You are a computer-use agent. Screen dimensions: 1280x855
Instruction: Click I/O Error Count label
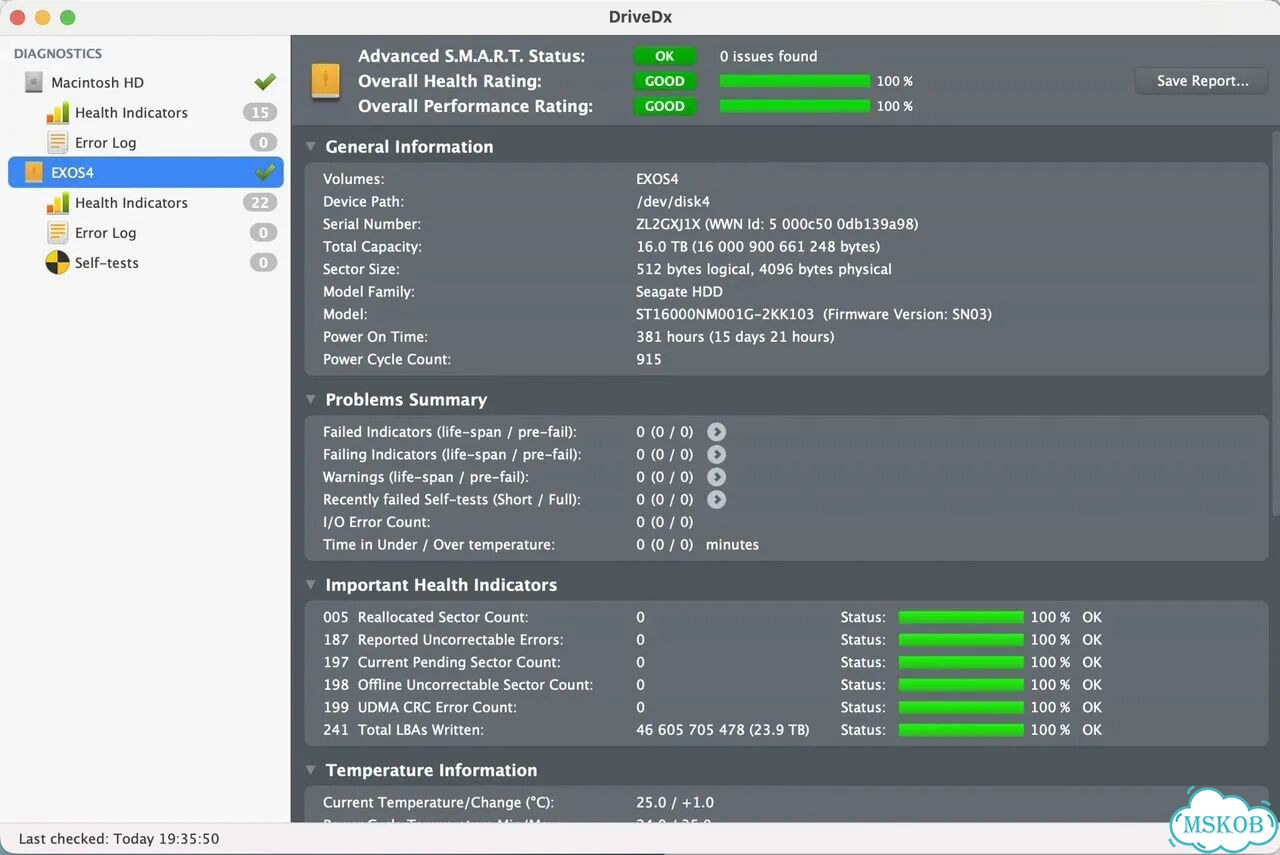coord(377,522)
